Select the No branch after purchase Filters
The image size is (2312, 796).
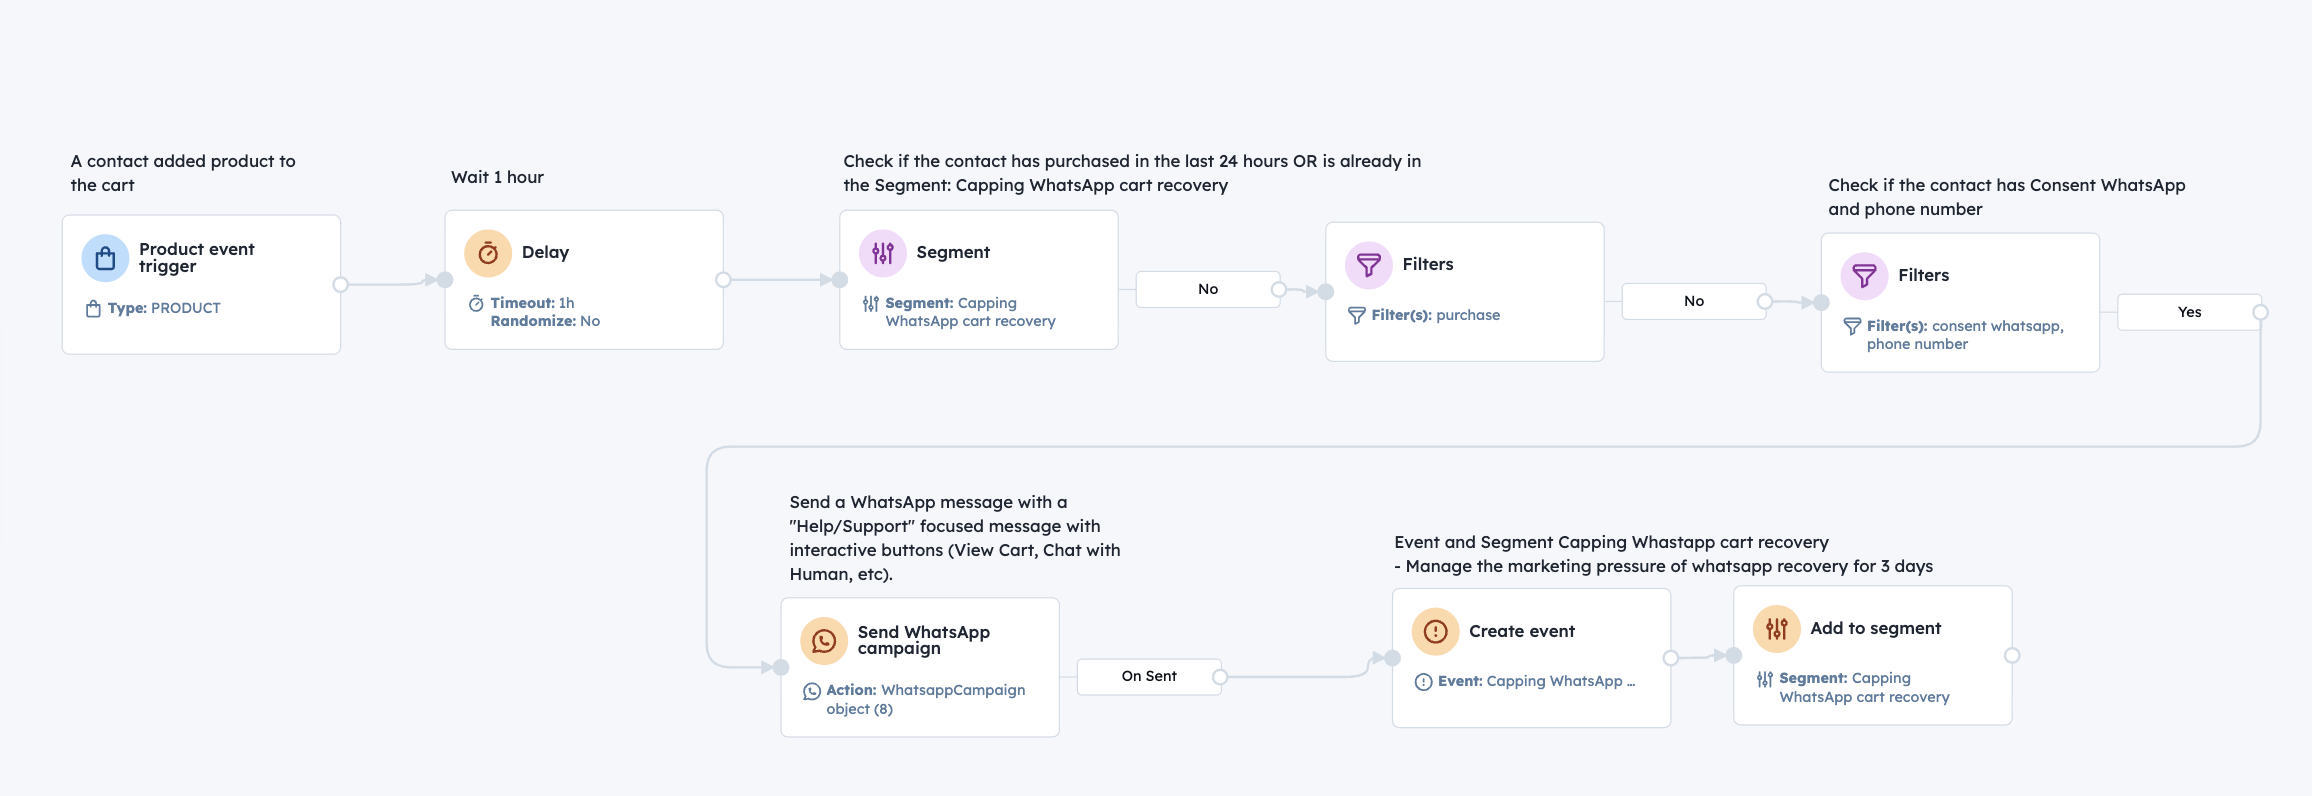tap(1693, 302)
